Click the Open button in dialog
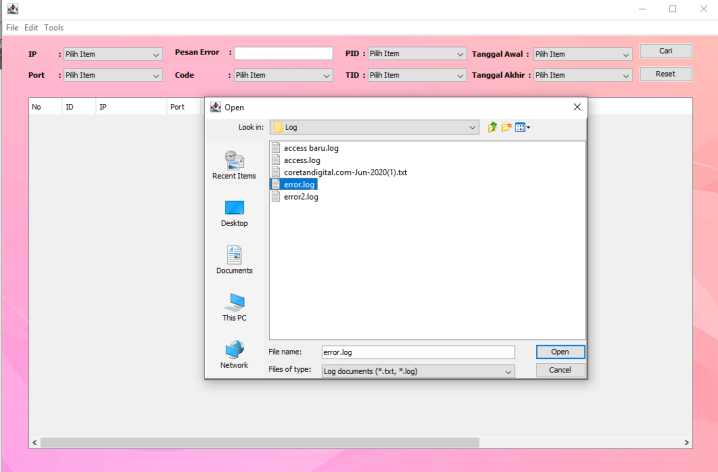 pos(560,352)
